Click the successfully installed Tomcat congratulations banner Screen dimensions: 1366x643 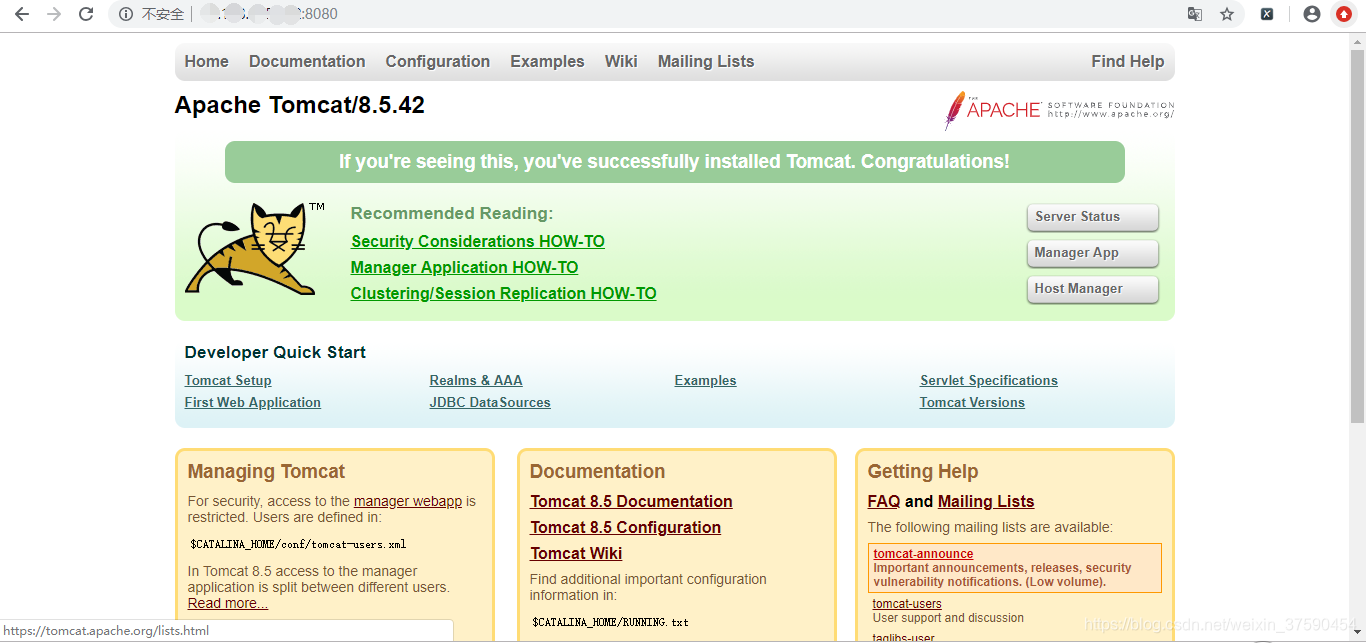[675, 162]
